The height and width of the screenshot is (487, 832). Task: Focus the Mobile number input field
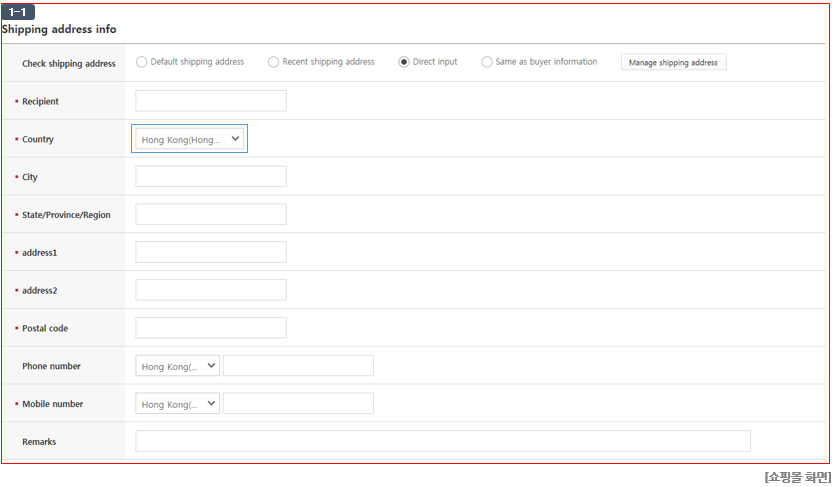point(298,403)
